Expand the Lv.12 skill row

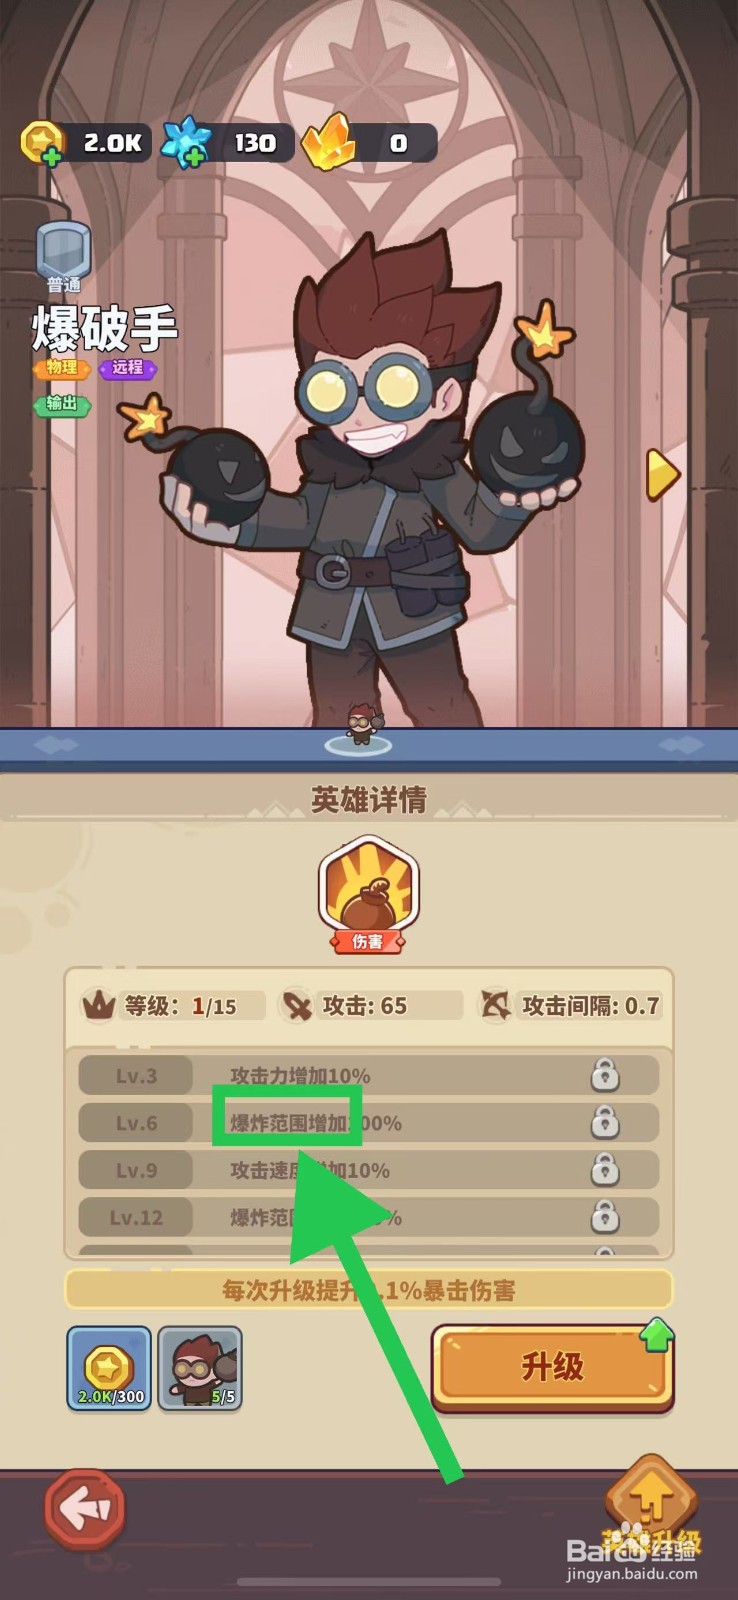(x=368, y=1217)
